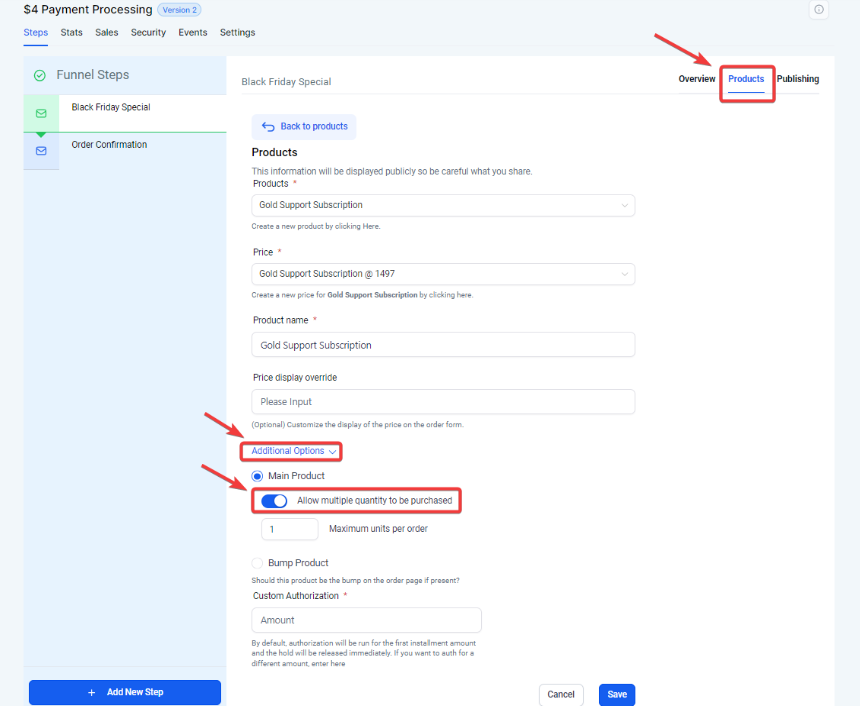
Task: Select the Bump Product radio button
Action: [257, 563]
